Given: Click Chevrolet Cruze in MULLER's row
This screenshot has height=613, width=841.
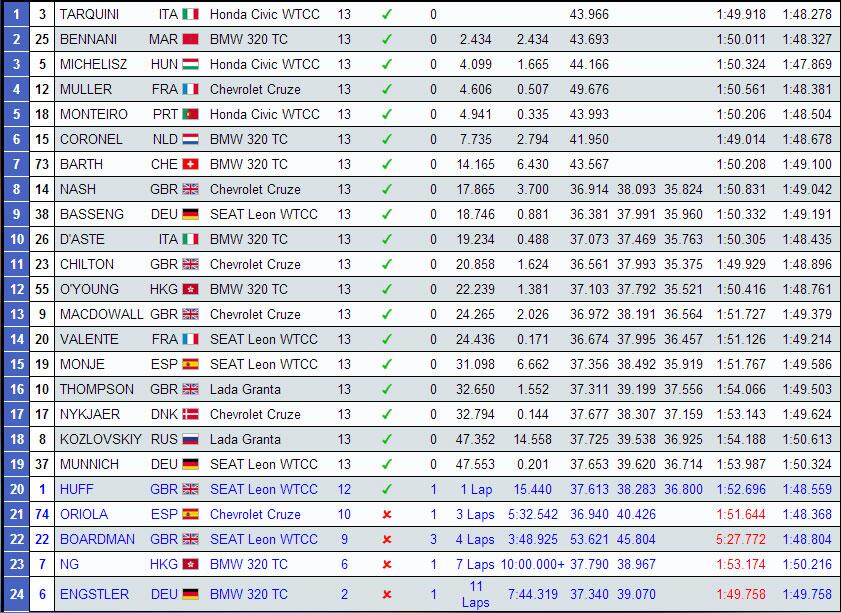Looking at the screenshot, I should pos(255,89).
